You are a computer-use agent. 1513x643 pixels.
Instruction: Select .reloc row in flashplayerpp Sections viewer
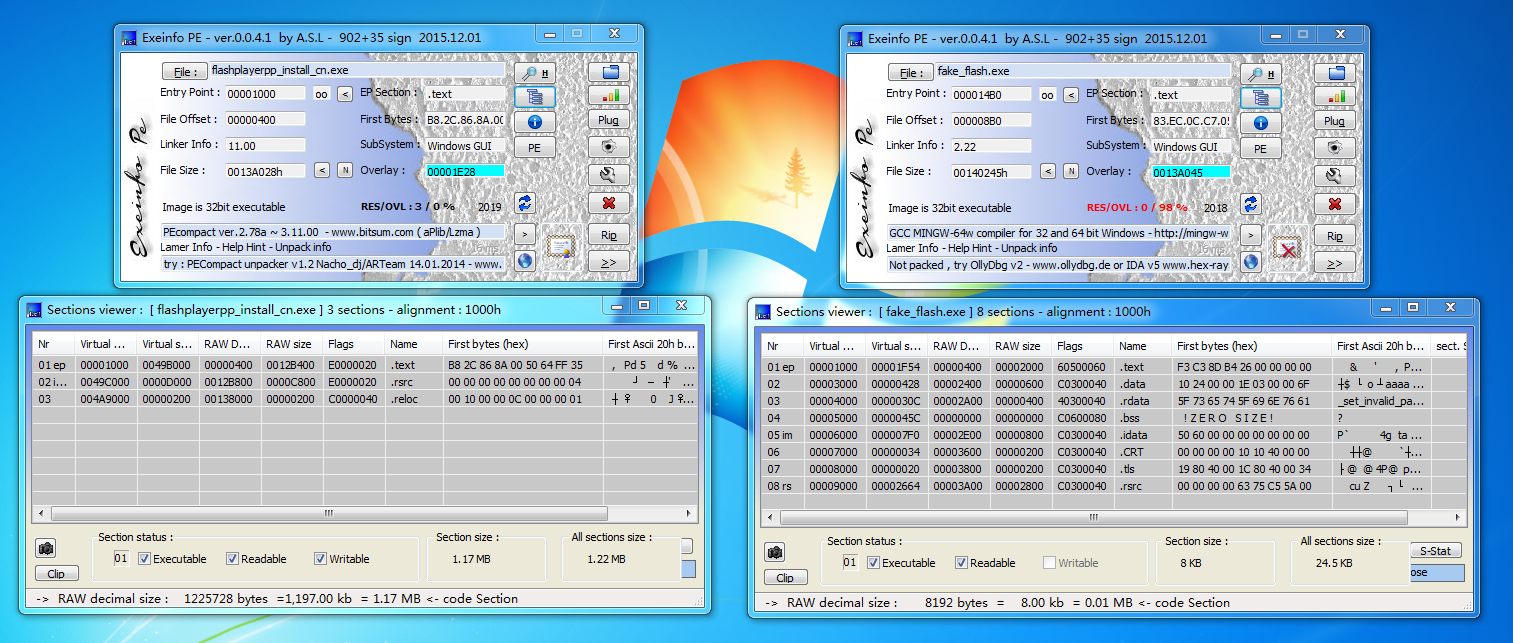tap(364, 399)
